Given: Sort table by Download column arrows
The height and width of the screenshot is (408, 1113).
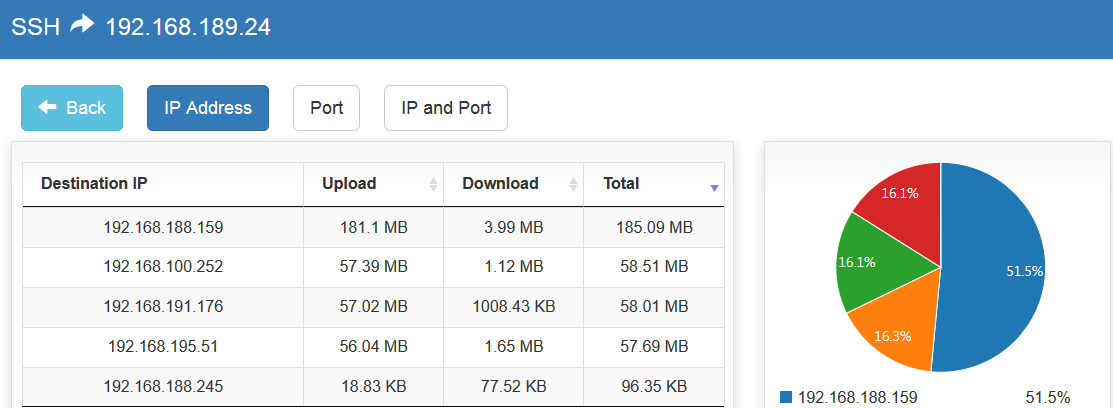Looking at the screenshot, I should 573,185.
